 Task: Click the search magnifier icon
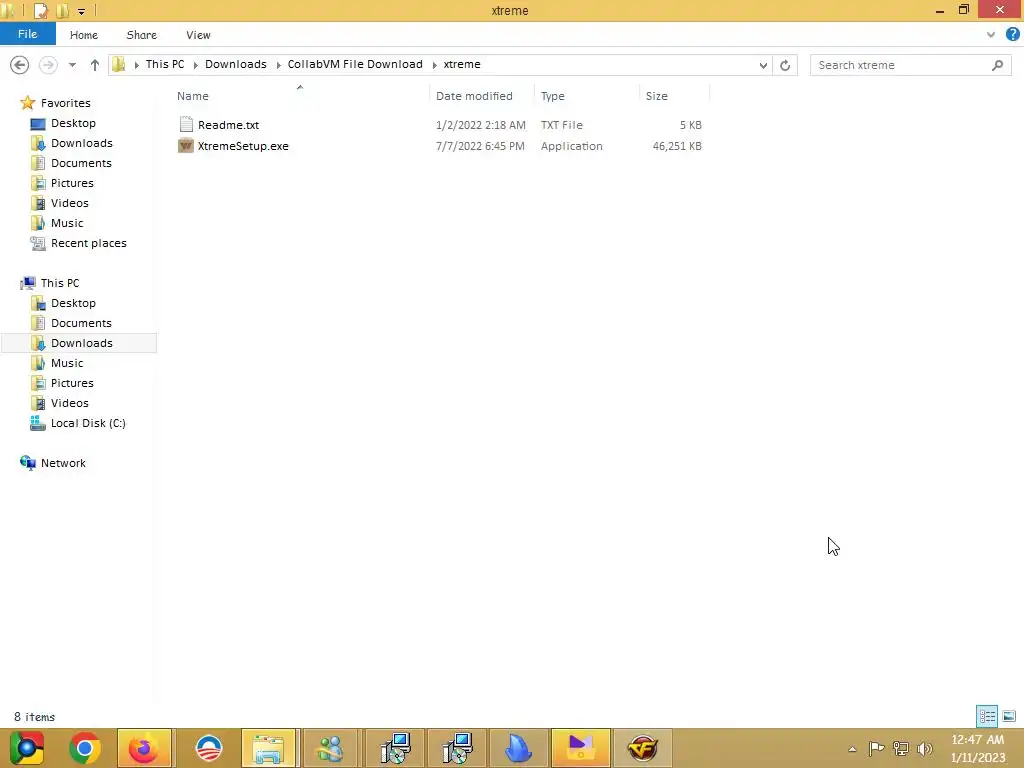[997, 65]
